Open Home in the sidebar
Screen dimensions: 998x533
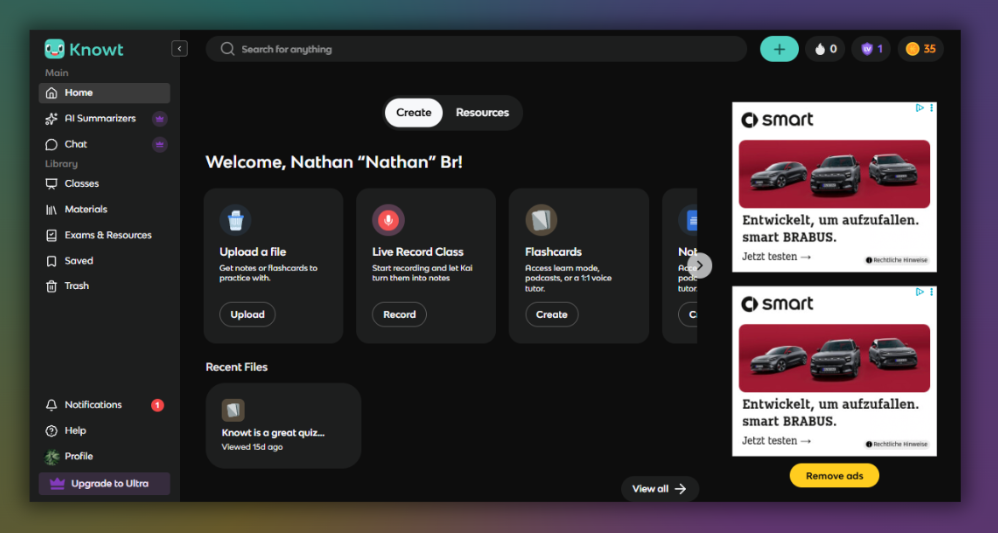click(x=104, y=93)
